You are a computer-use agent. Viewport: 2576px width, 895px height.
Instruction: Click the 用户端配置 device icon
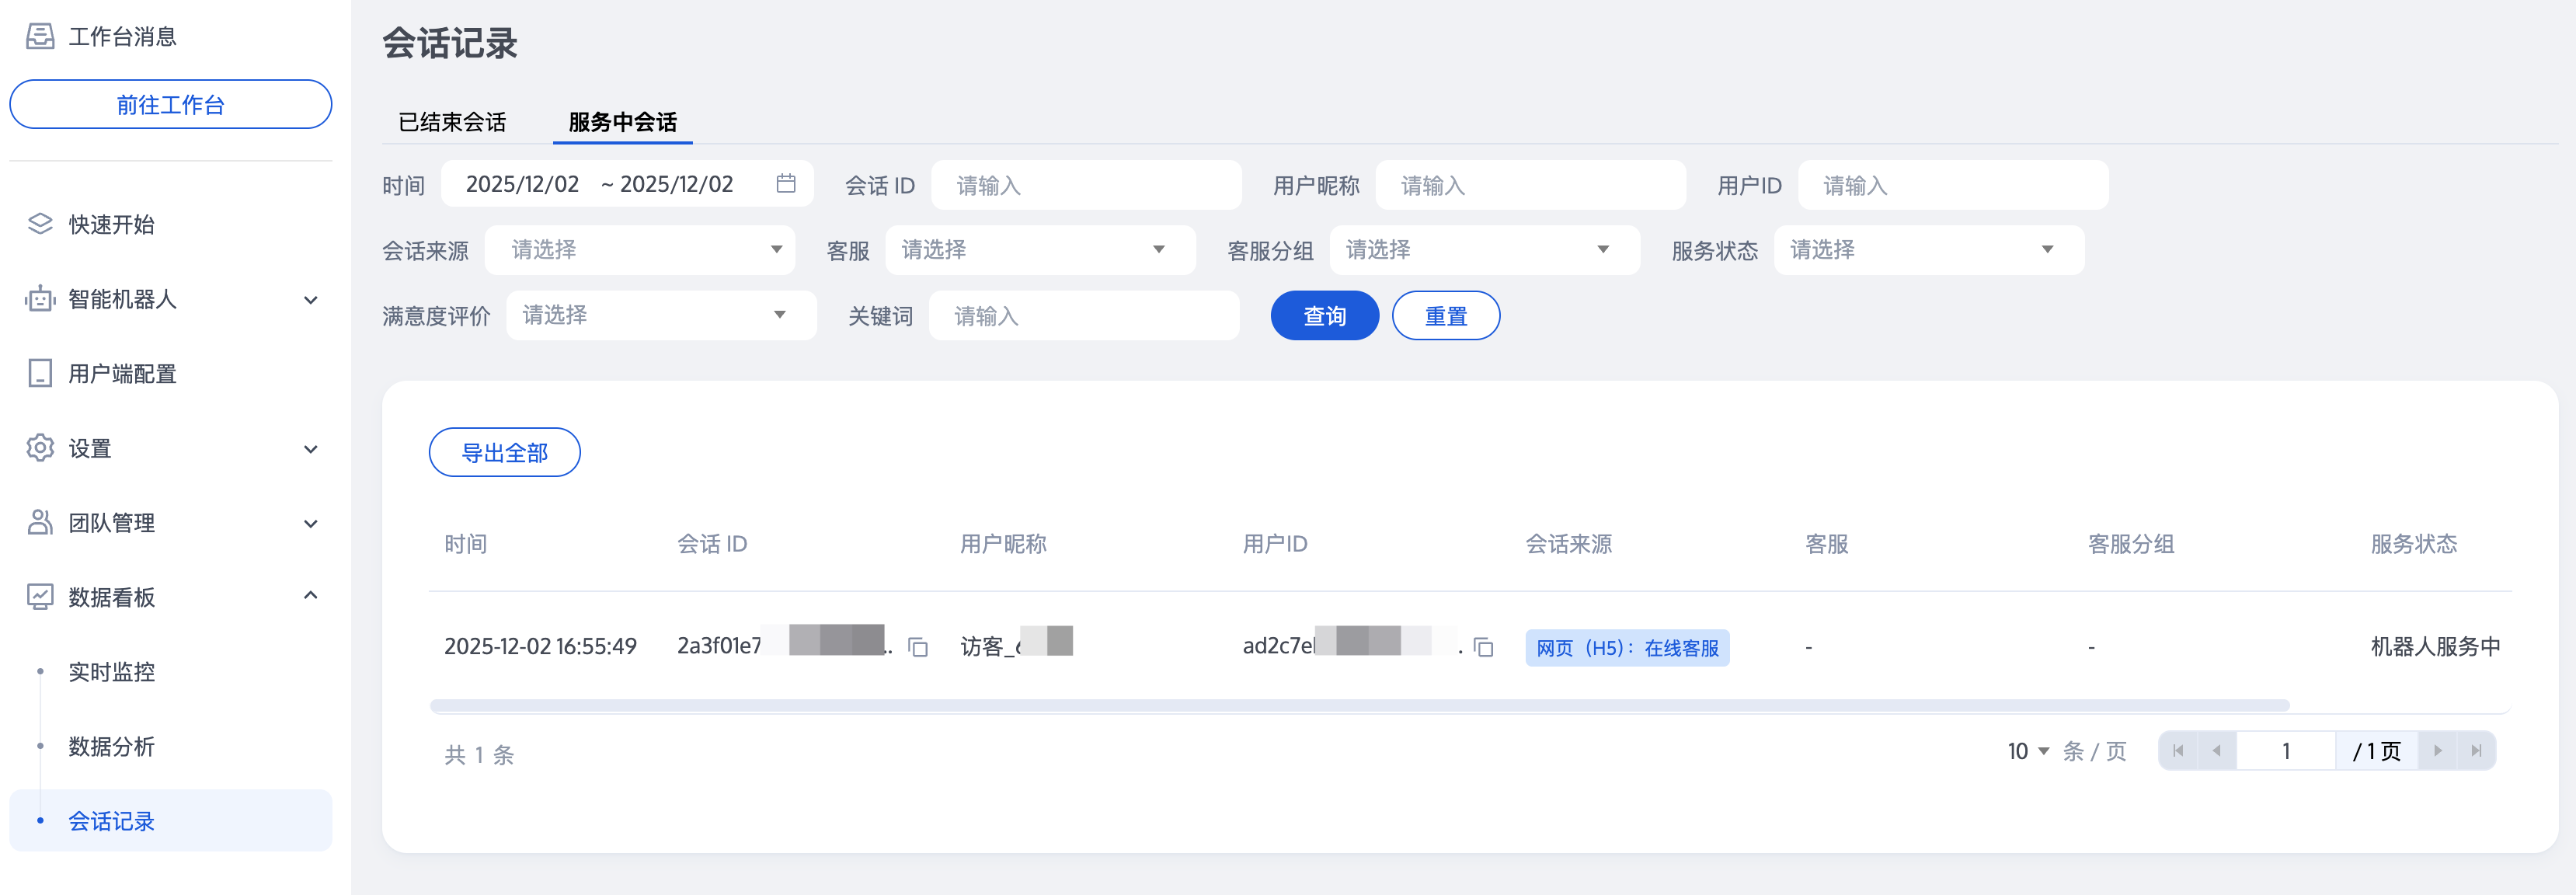coord(40,373)
